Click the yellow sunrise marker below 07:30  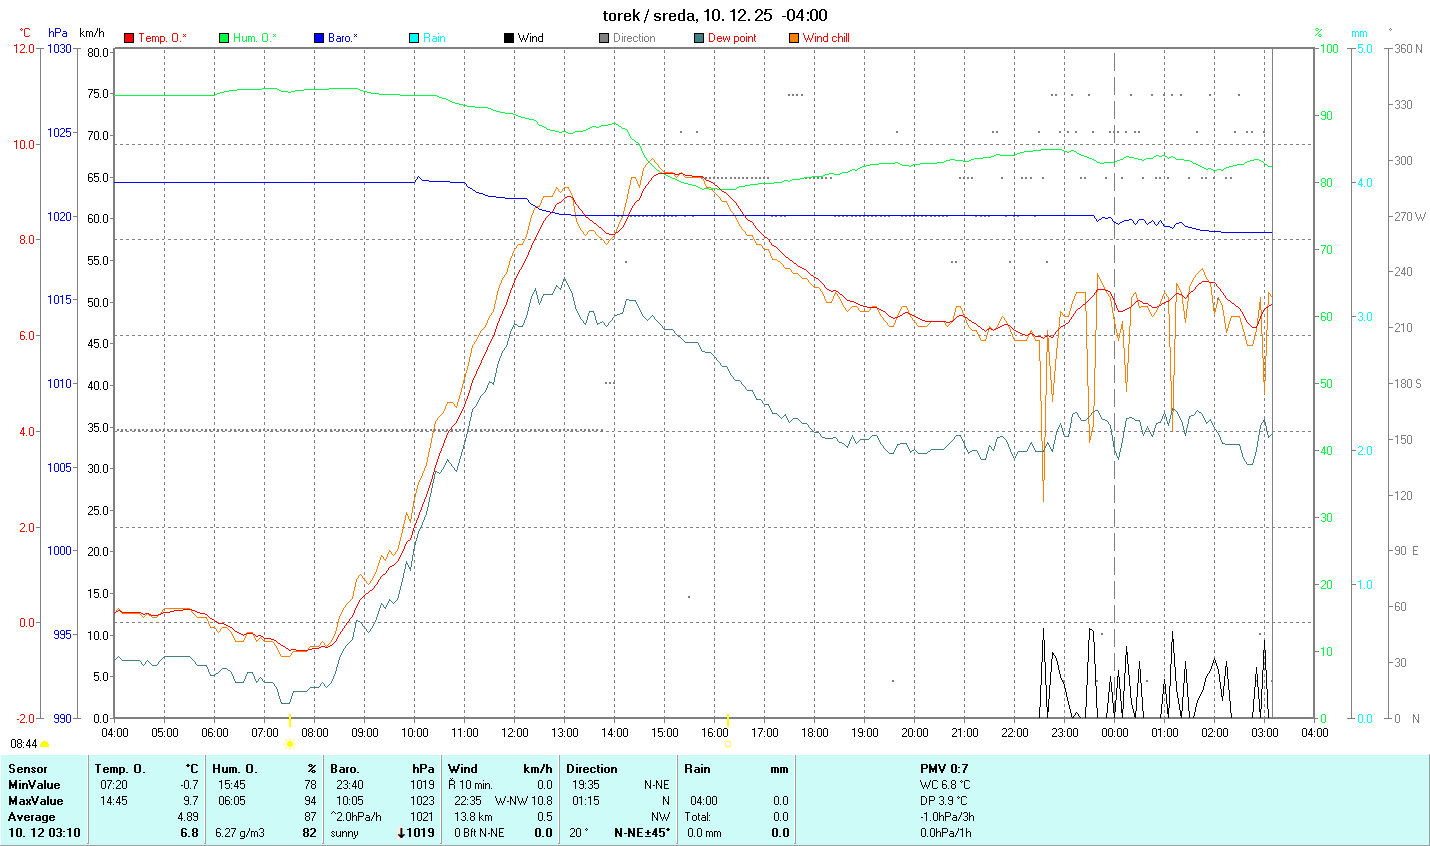(290, 744)
